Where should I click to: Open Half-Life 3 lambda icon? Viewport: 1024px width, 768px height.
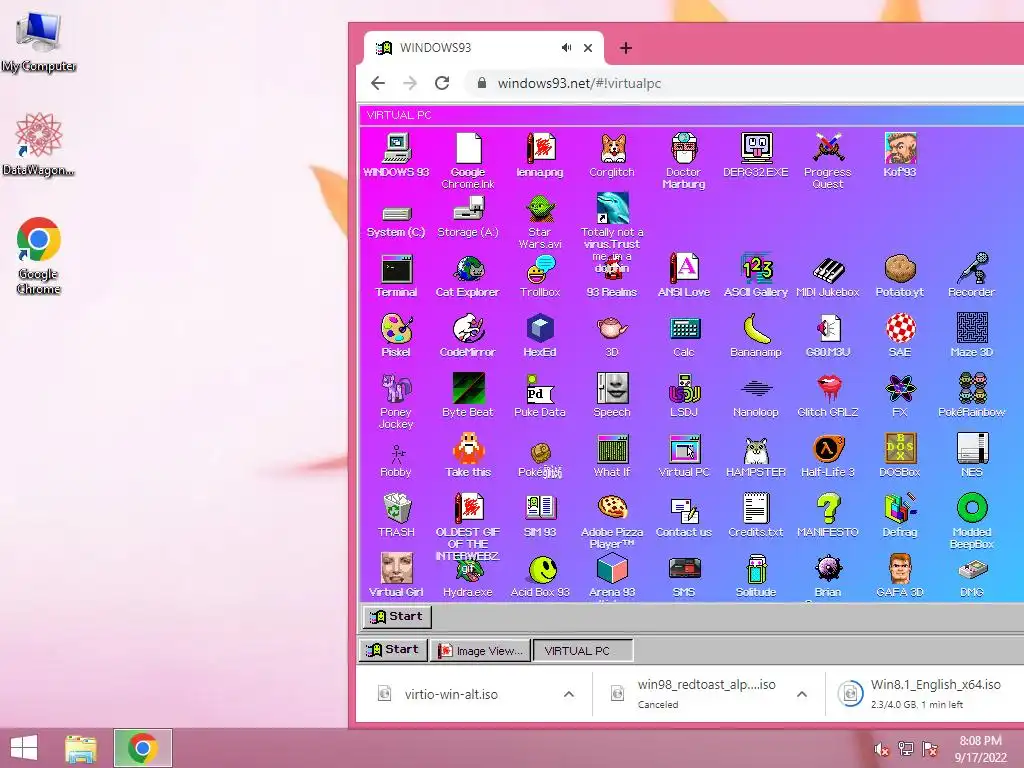point(827,455)
